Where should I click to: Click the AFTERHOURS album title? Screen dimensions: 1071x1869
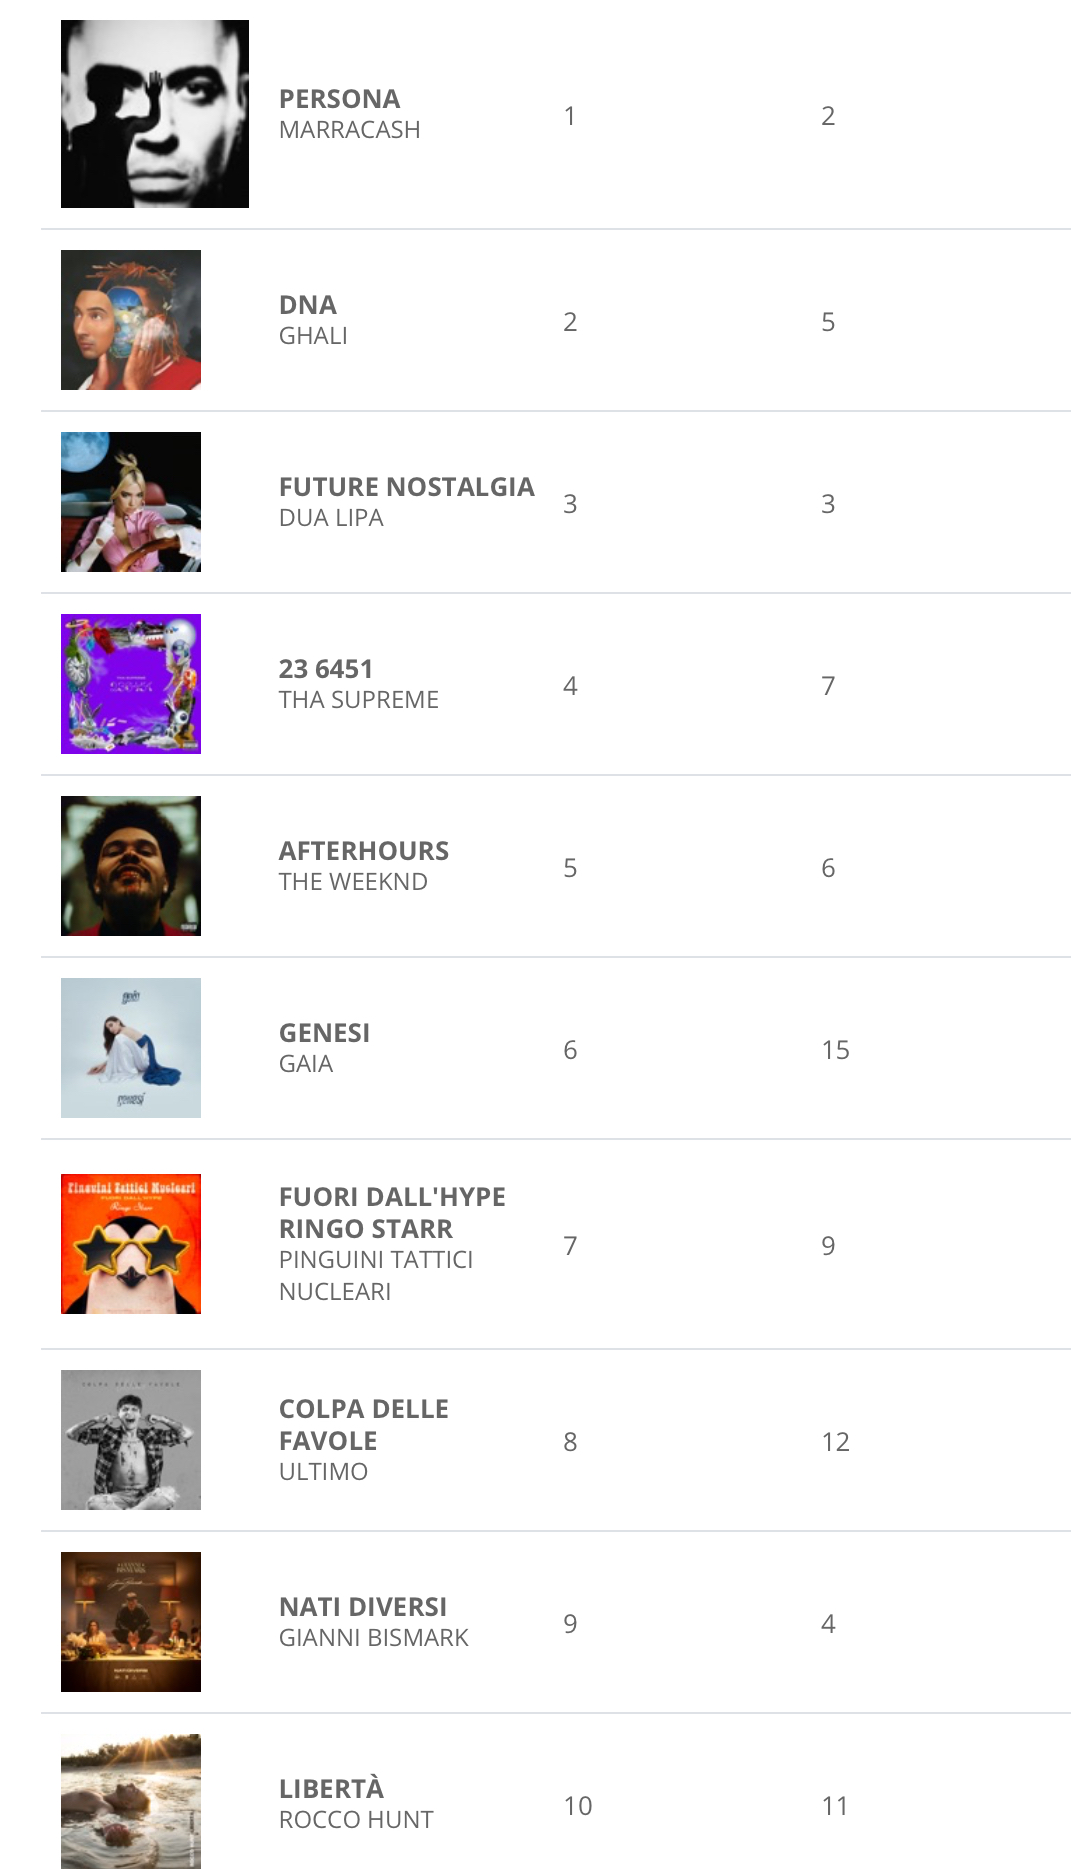(x=363, y=851)
